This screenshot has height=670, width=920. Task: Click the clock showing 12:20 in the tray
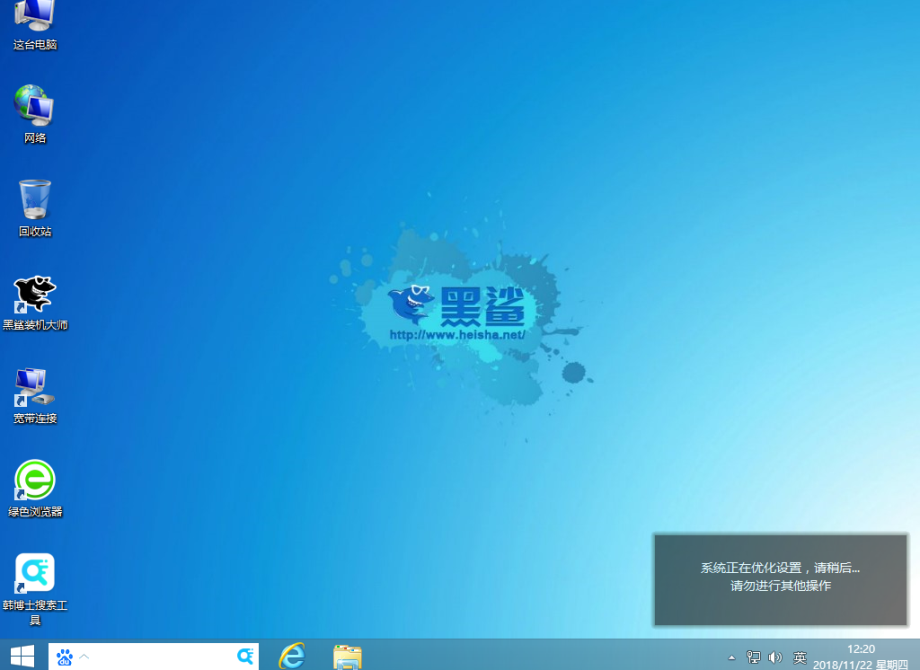tap(861, 651)
